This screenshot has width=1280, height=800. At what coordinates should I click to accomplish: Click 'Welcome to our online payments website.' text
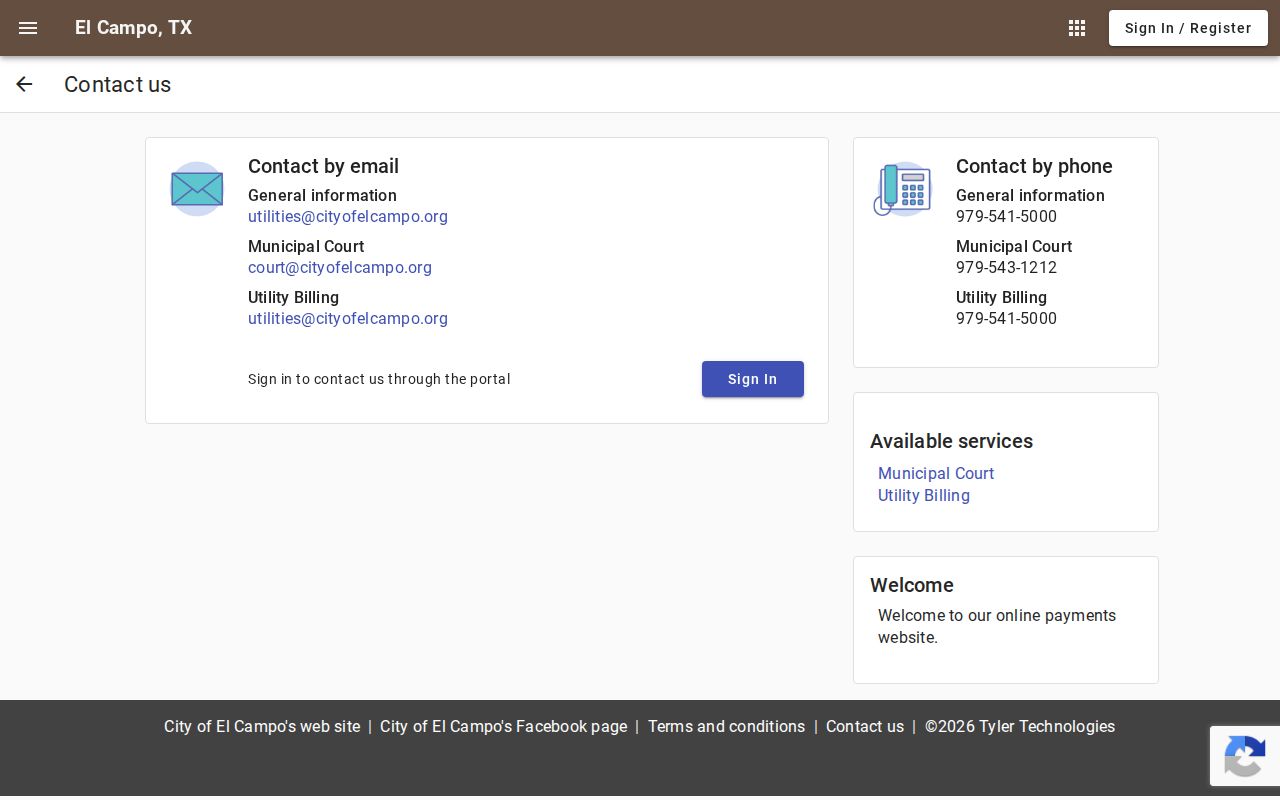[997, 627]
